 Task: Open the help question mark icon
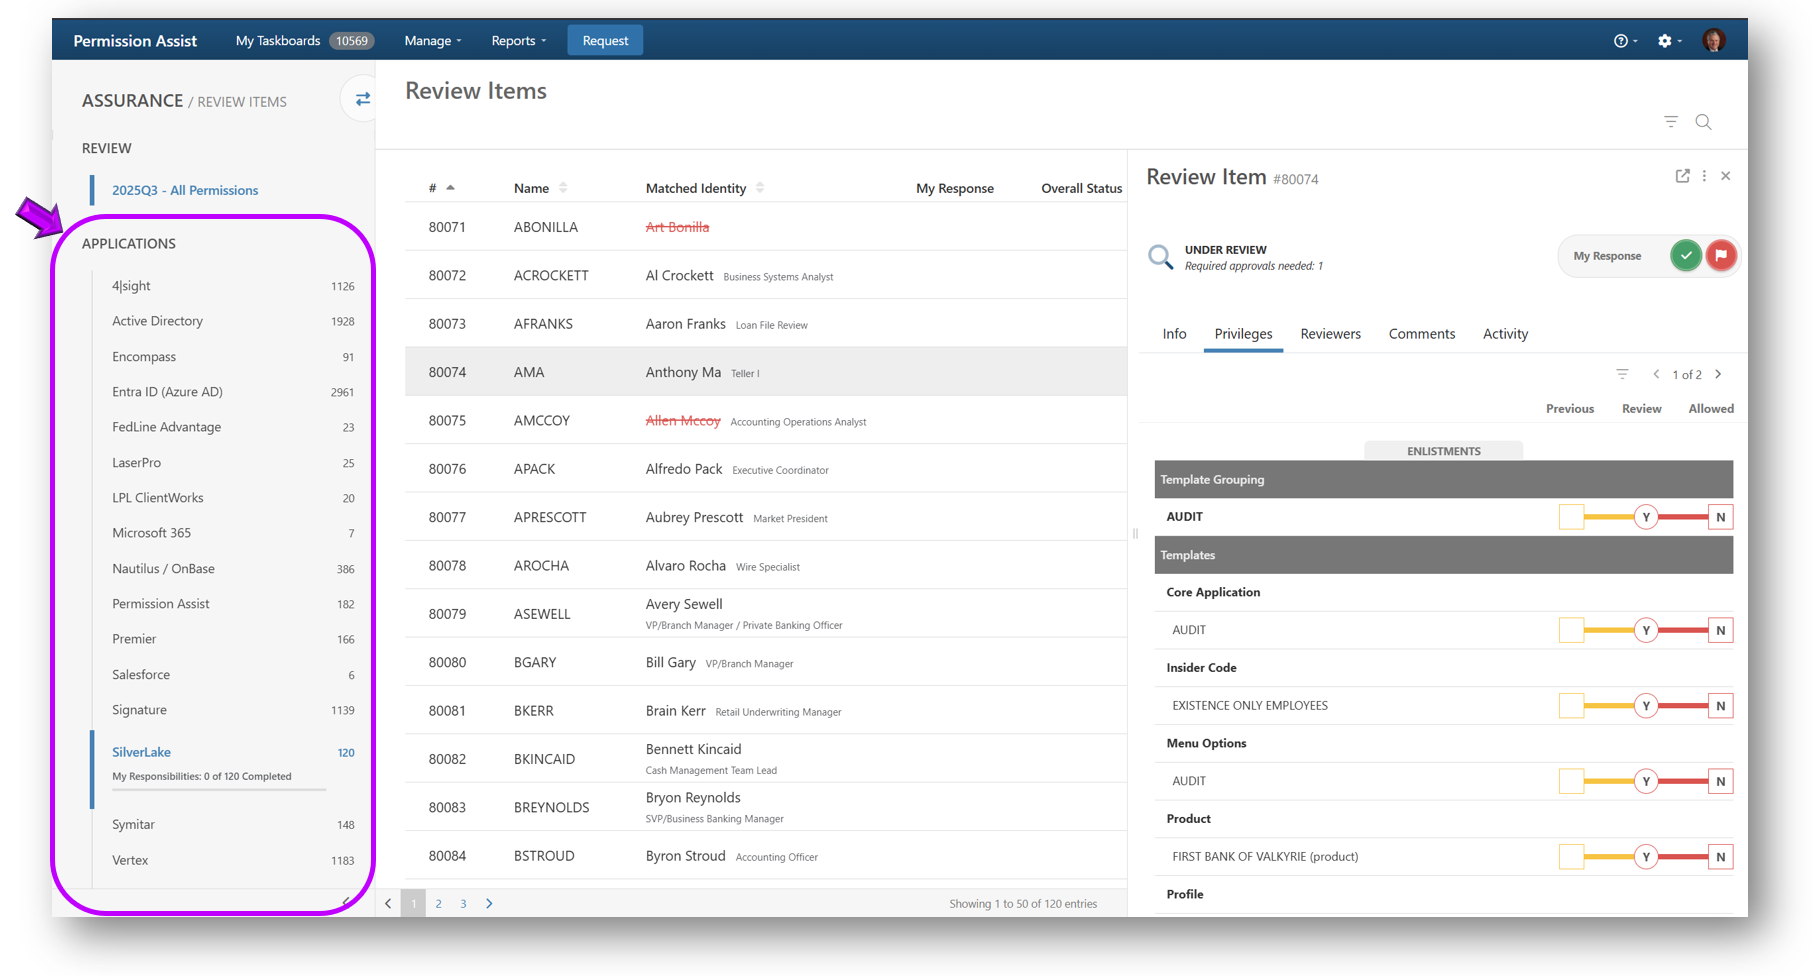pos(1620,41)
